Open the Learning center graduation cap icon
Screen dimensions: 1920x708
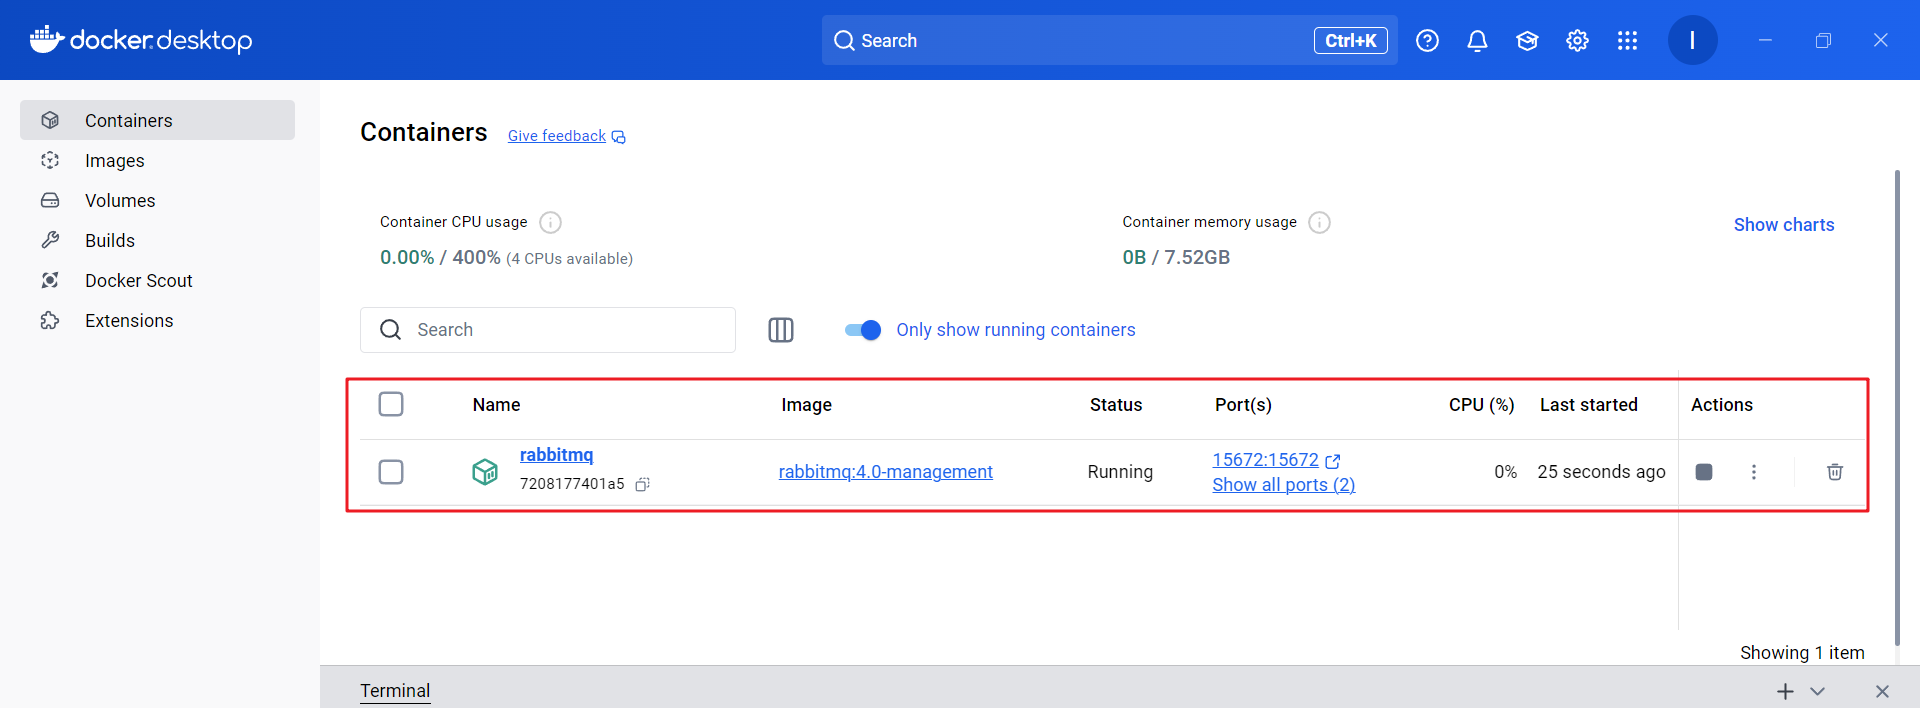point(1527,40)
